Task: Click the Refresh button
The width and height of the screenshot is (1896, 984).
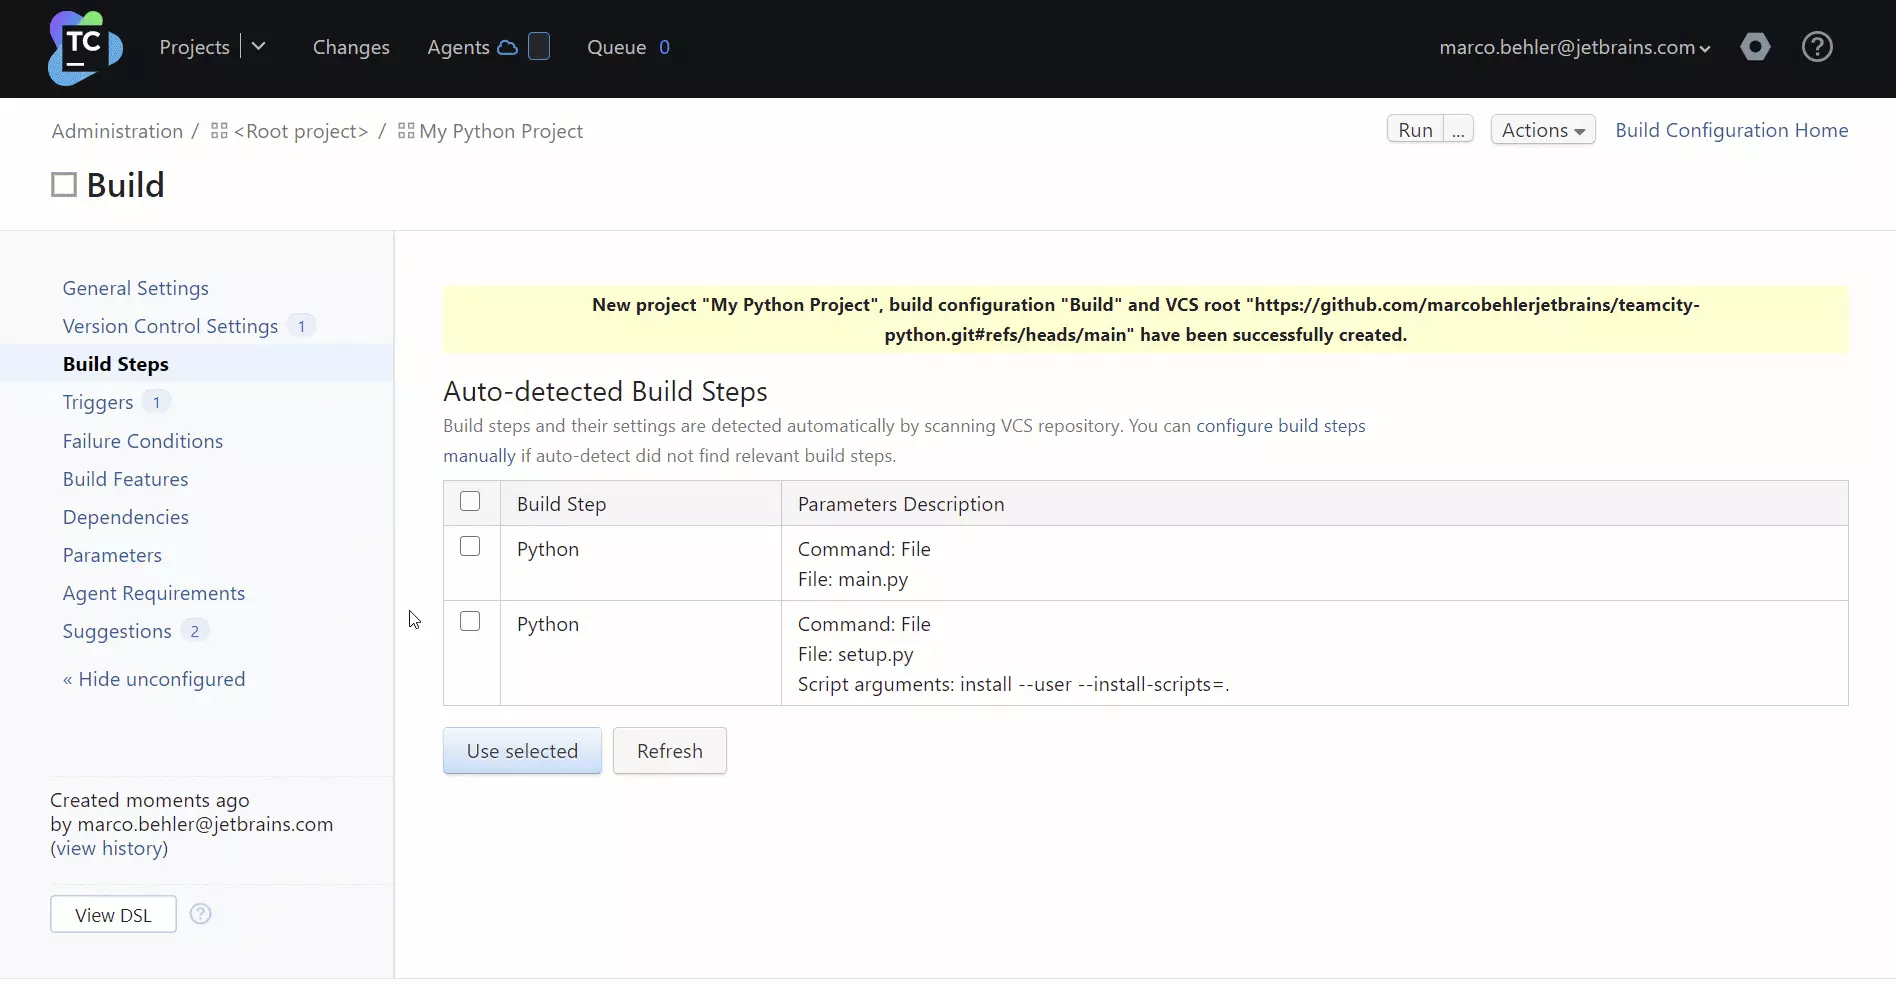Action: coord(669,751)
